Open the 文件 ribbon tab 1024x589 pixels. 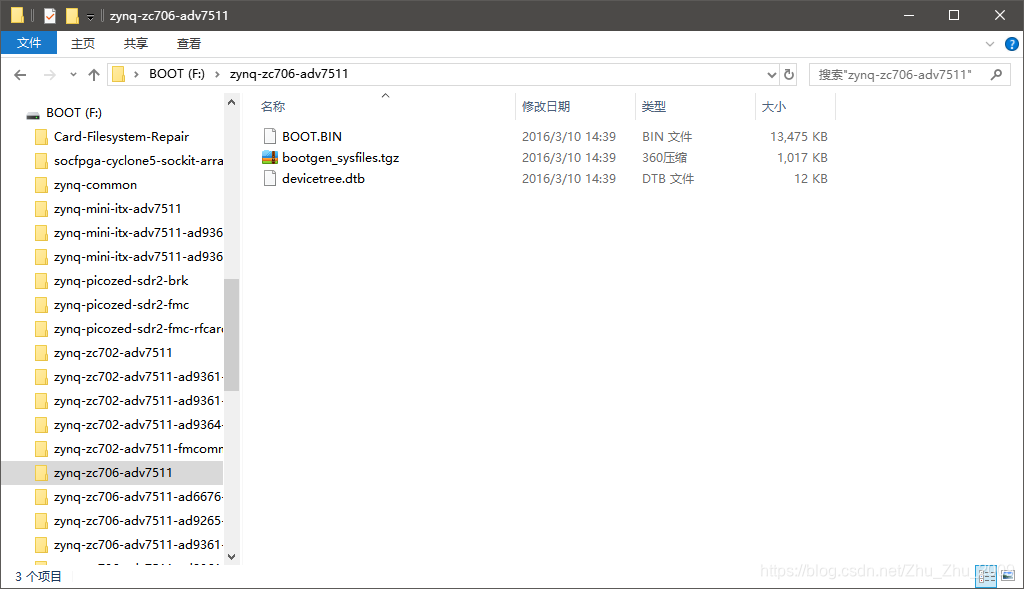[x=29, y=43]
